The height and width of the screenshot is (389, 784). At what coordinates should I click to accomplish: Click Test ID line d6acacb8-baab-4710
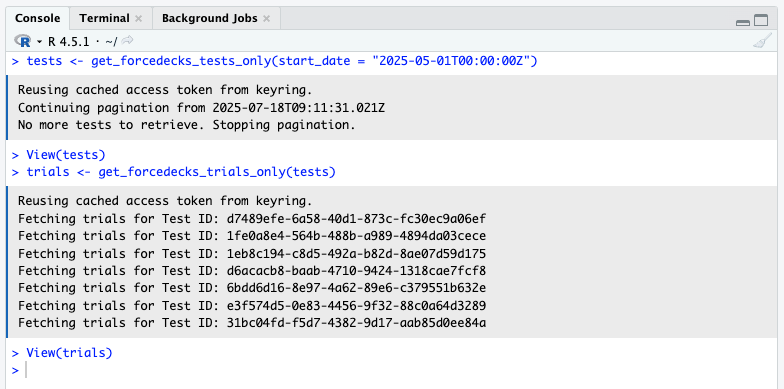(252, 271)
